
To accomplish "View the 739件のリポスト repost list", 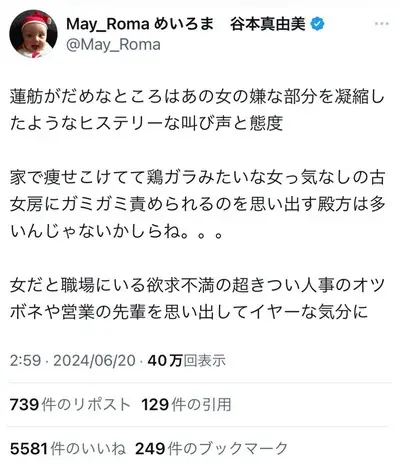I will [70, 405].
